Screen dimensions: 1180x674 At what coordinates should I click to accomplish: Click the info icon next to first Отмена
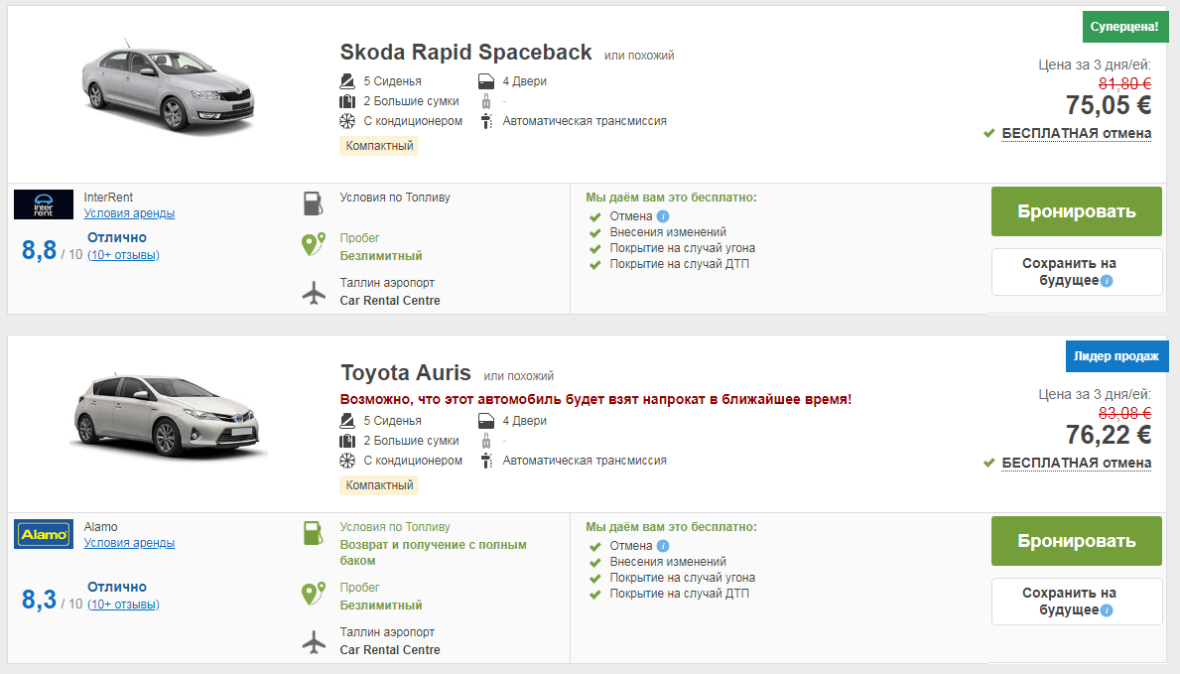pyautogui.click(x=663, y=217)
